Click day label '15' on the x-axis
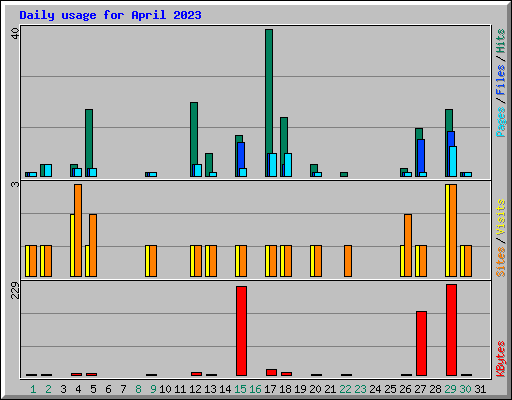The width and height of the screenshot is (512, 400). click(x=240, y=389)
